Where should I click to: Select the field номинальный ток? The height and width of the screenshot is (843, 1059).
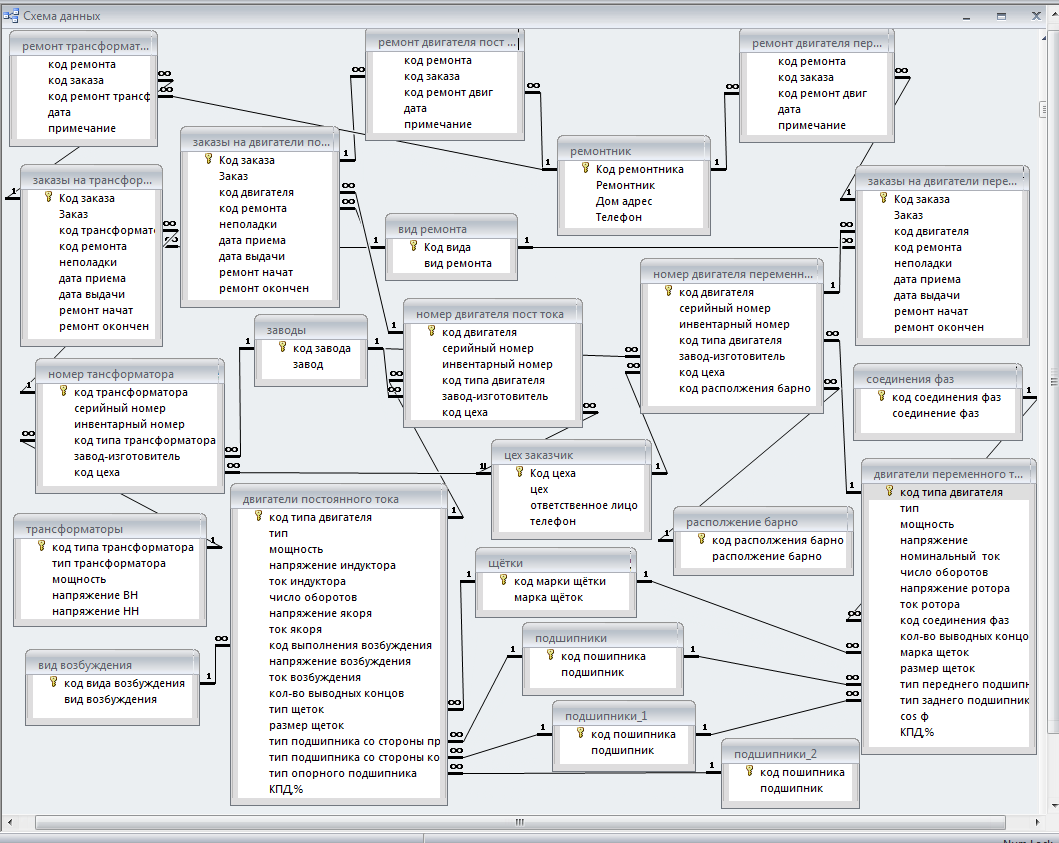tap(950, 557)
